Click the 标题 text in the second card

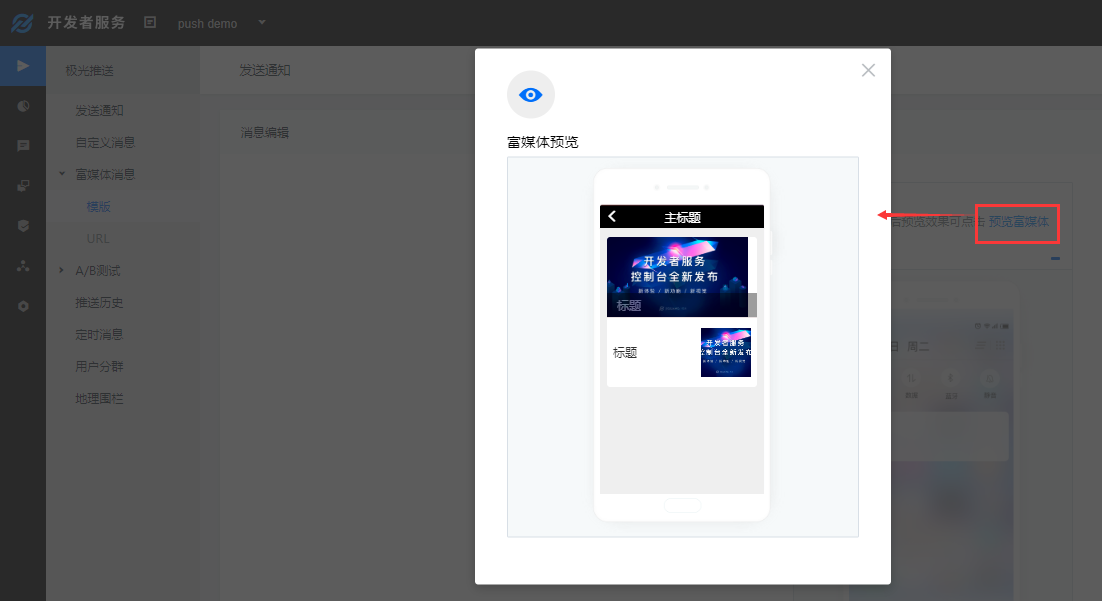625,353
